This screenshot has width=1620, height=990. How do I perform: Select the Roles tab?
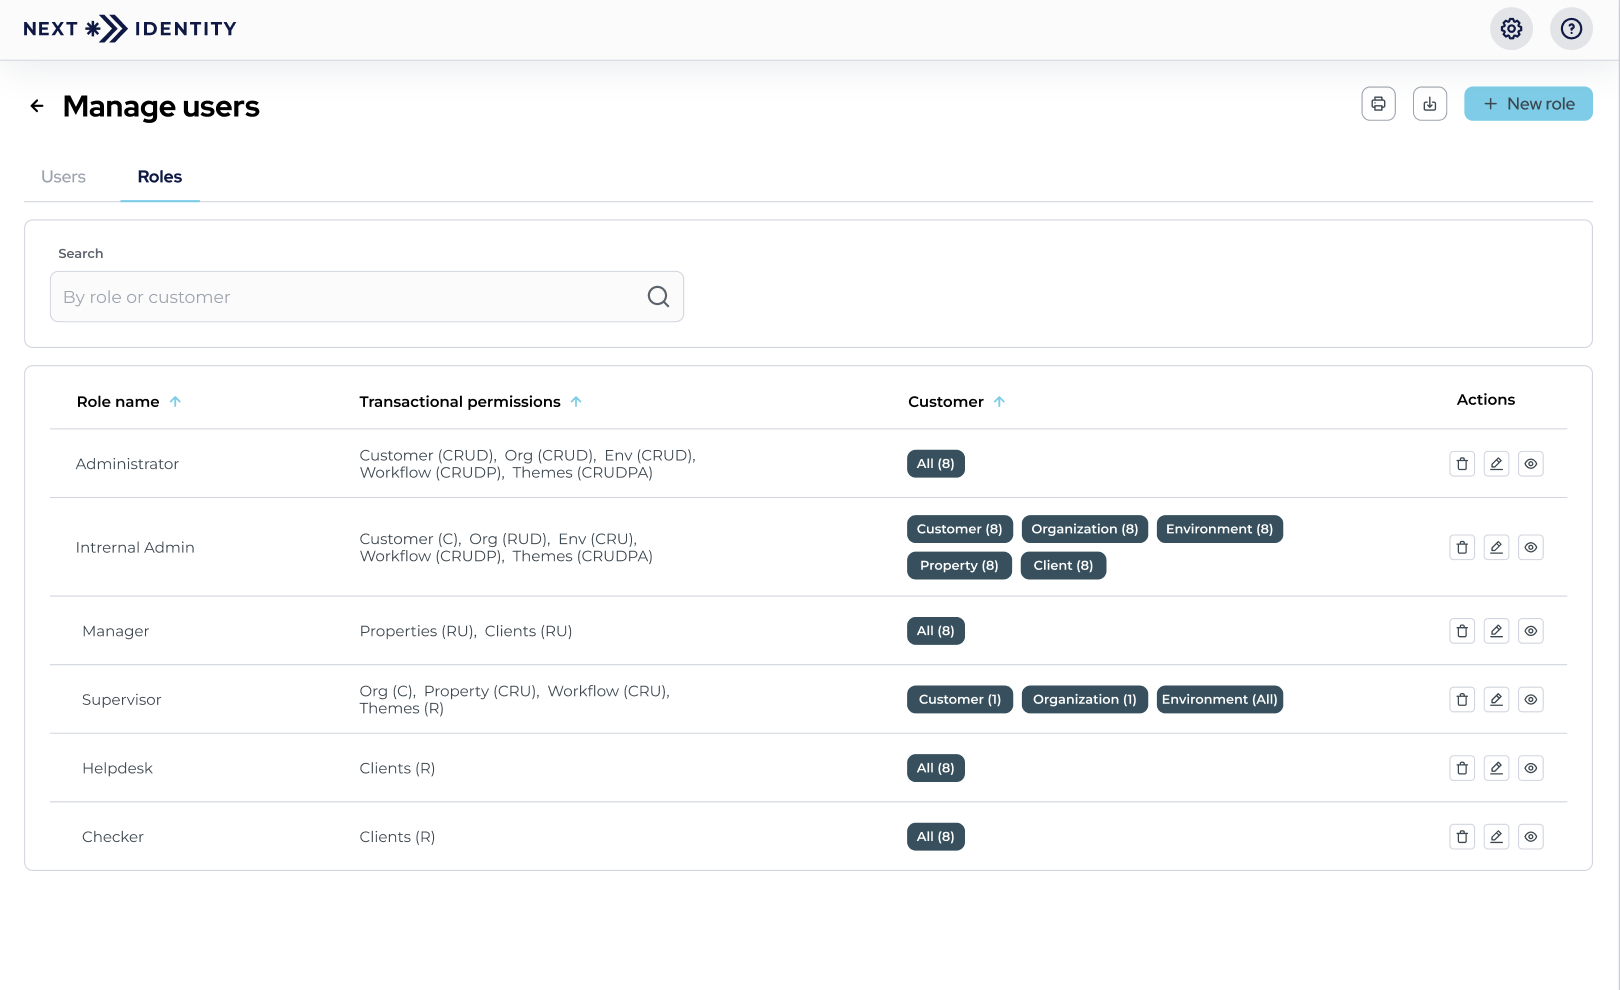(160, 177)
